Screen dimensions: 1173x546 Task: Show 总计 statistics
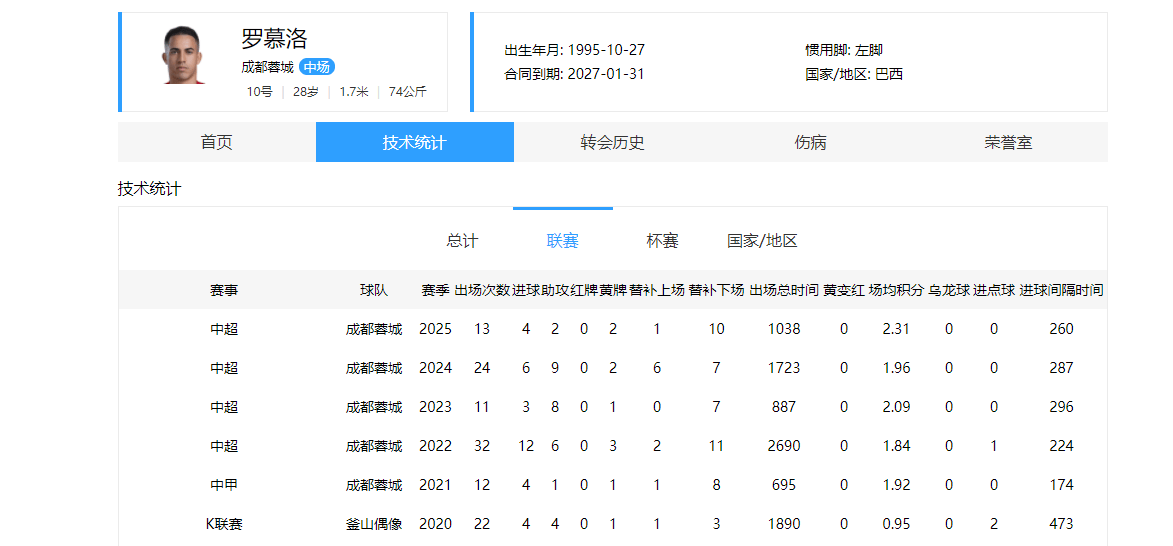click(462, 241)
